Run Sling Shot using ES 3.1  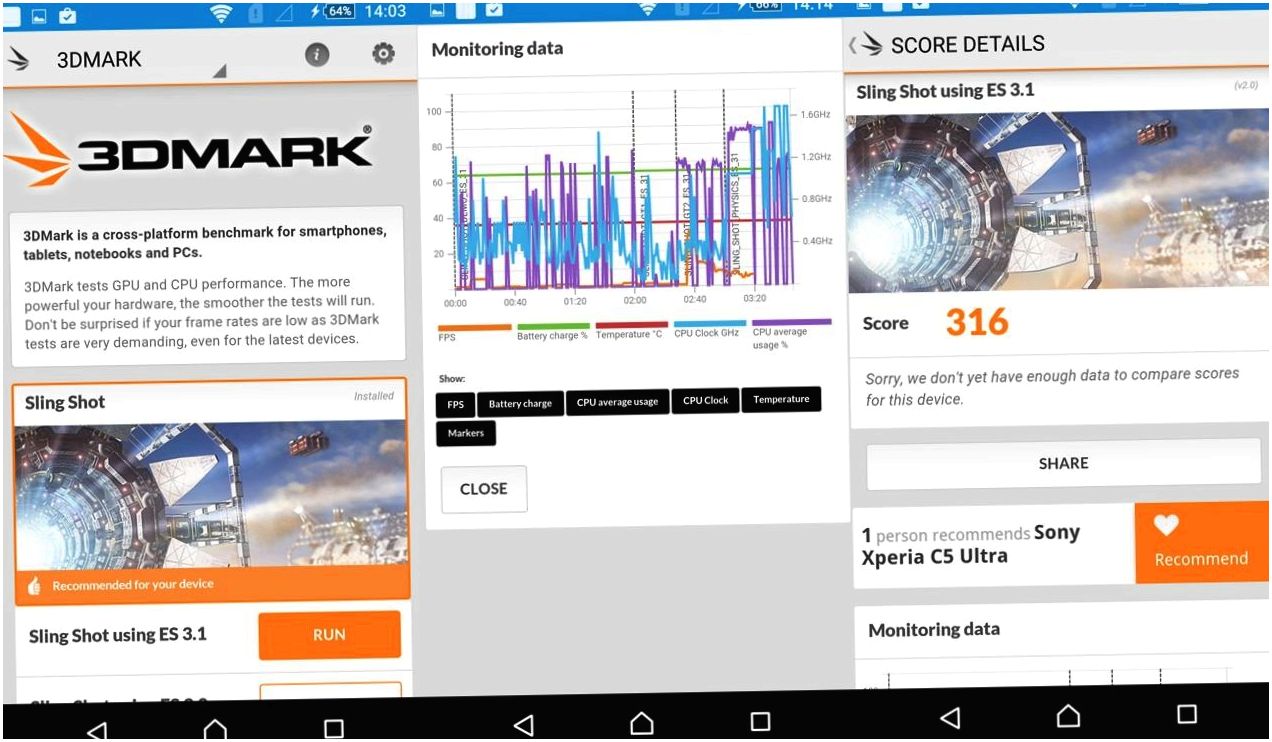coord(329,635)
